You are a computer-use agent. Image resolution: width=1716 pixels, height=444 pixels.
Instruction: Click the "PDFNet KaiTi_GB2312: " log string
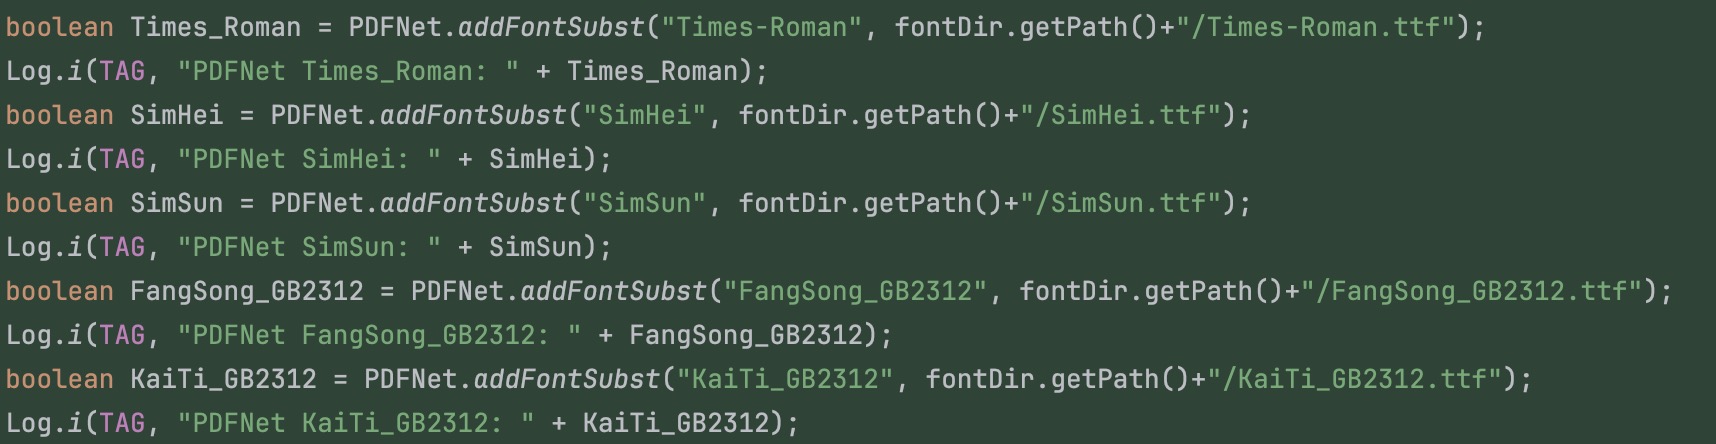[x=356, y=423]
